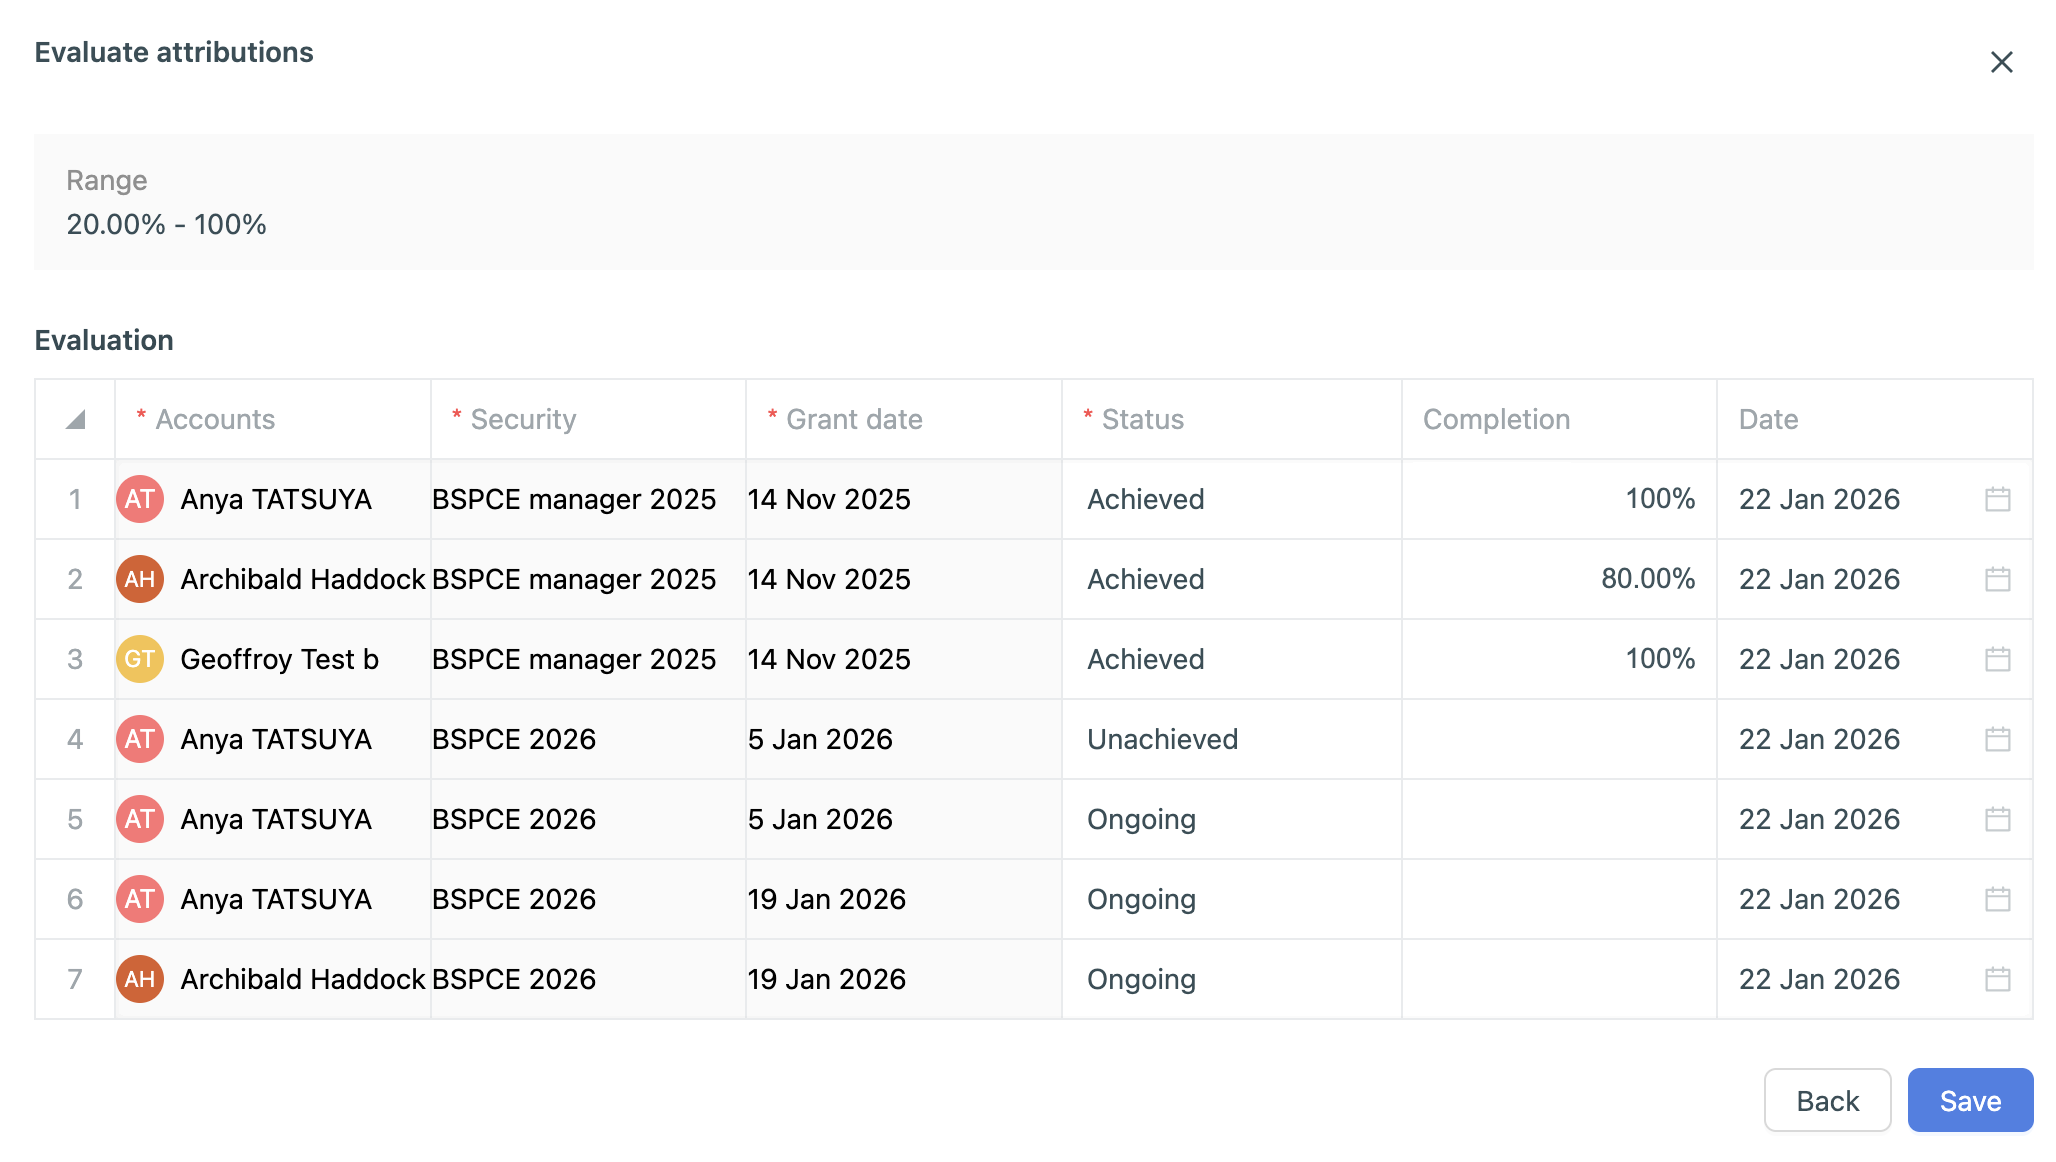This screenshot has width=2056, height=1162.
Task: Click select-all triangle in table corner
Action: 75,420
